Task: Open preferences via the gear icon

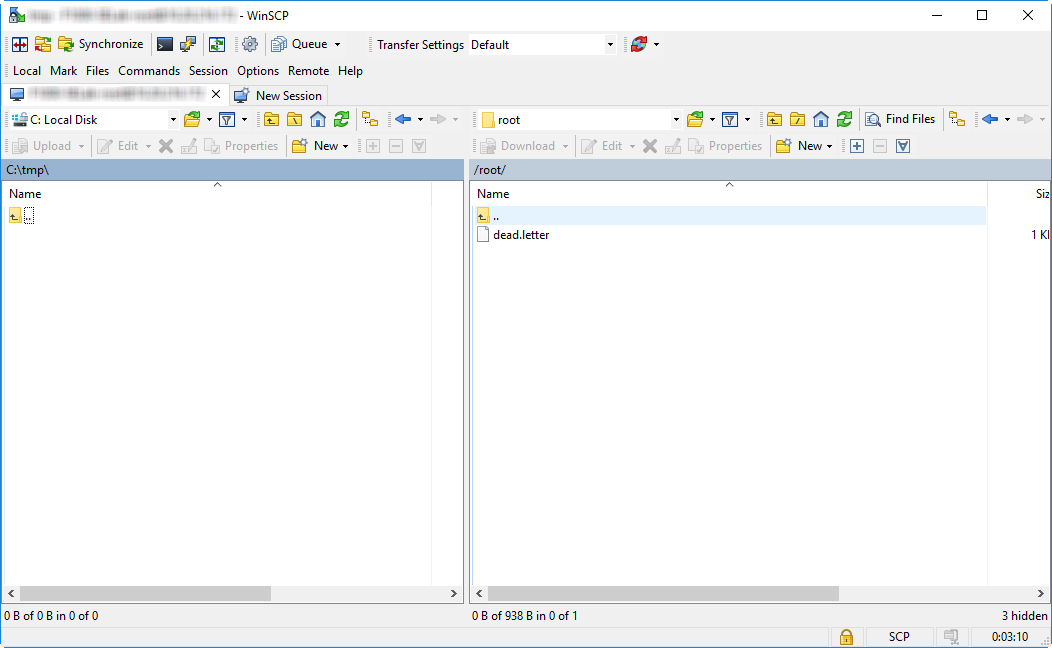Action: point(250,44)
